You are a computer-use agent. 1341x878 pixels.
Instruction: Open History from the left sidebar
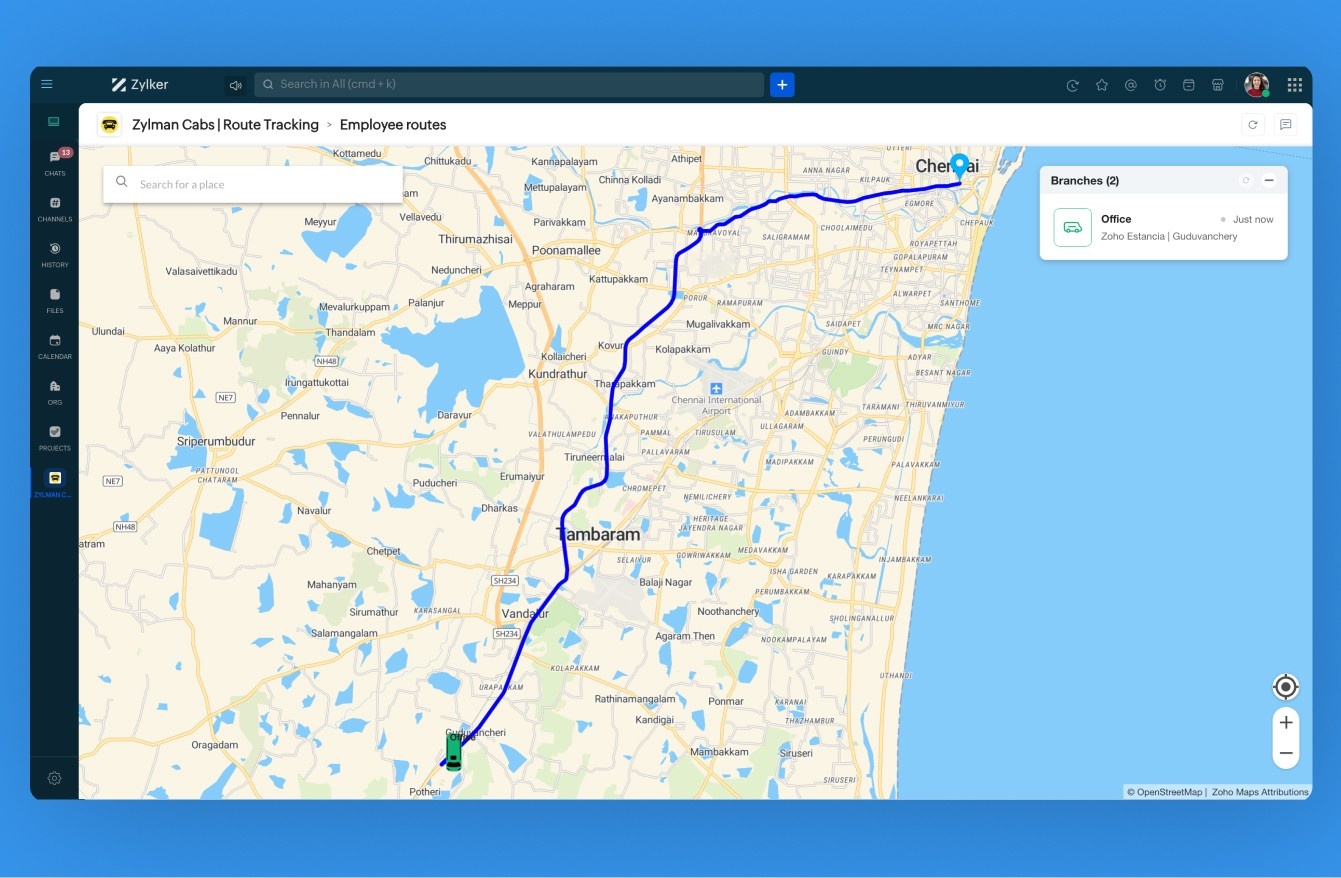pos(54,250)
